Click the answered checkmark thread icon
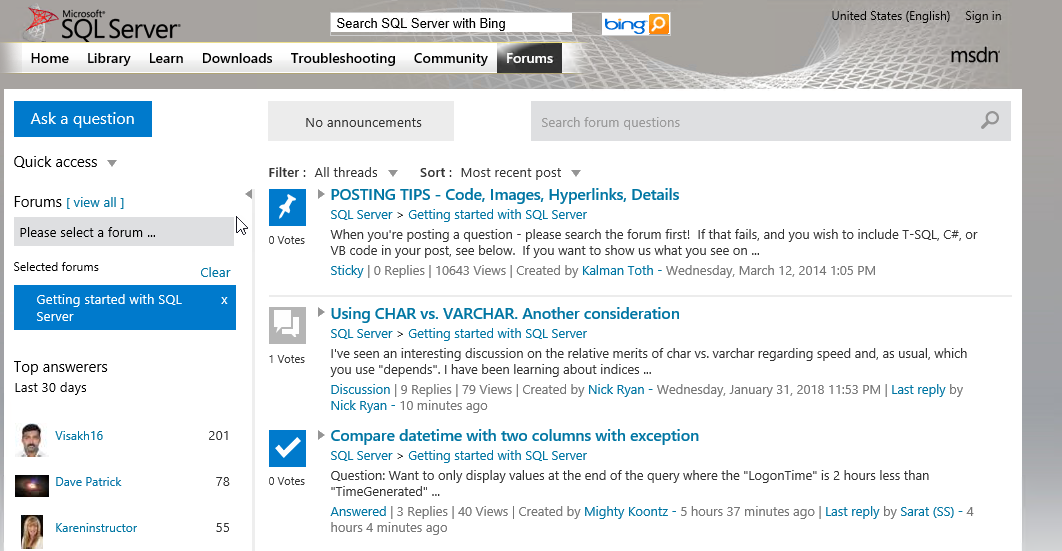Viewport: 1062px width, 551px height. click(x=288, y=448)
